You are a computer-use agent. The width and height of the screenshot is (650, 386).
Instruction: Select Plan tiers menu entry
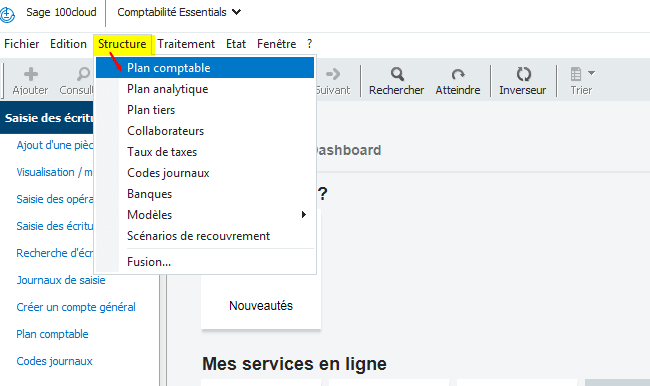coord(205,110)
